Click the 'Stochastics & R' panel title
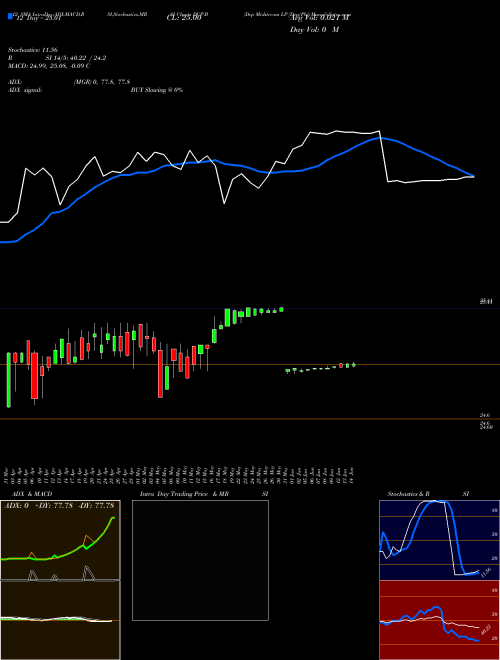Viewport: 500px width, 660px height. tap(408, 494)
